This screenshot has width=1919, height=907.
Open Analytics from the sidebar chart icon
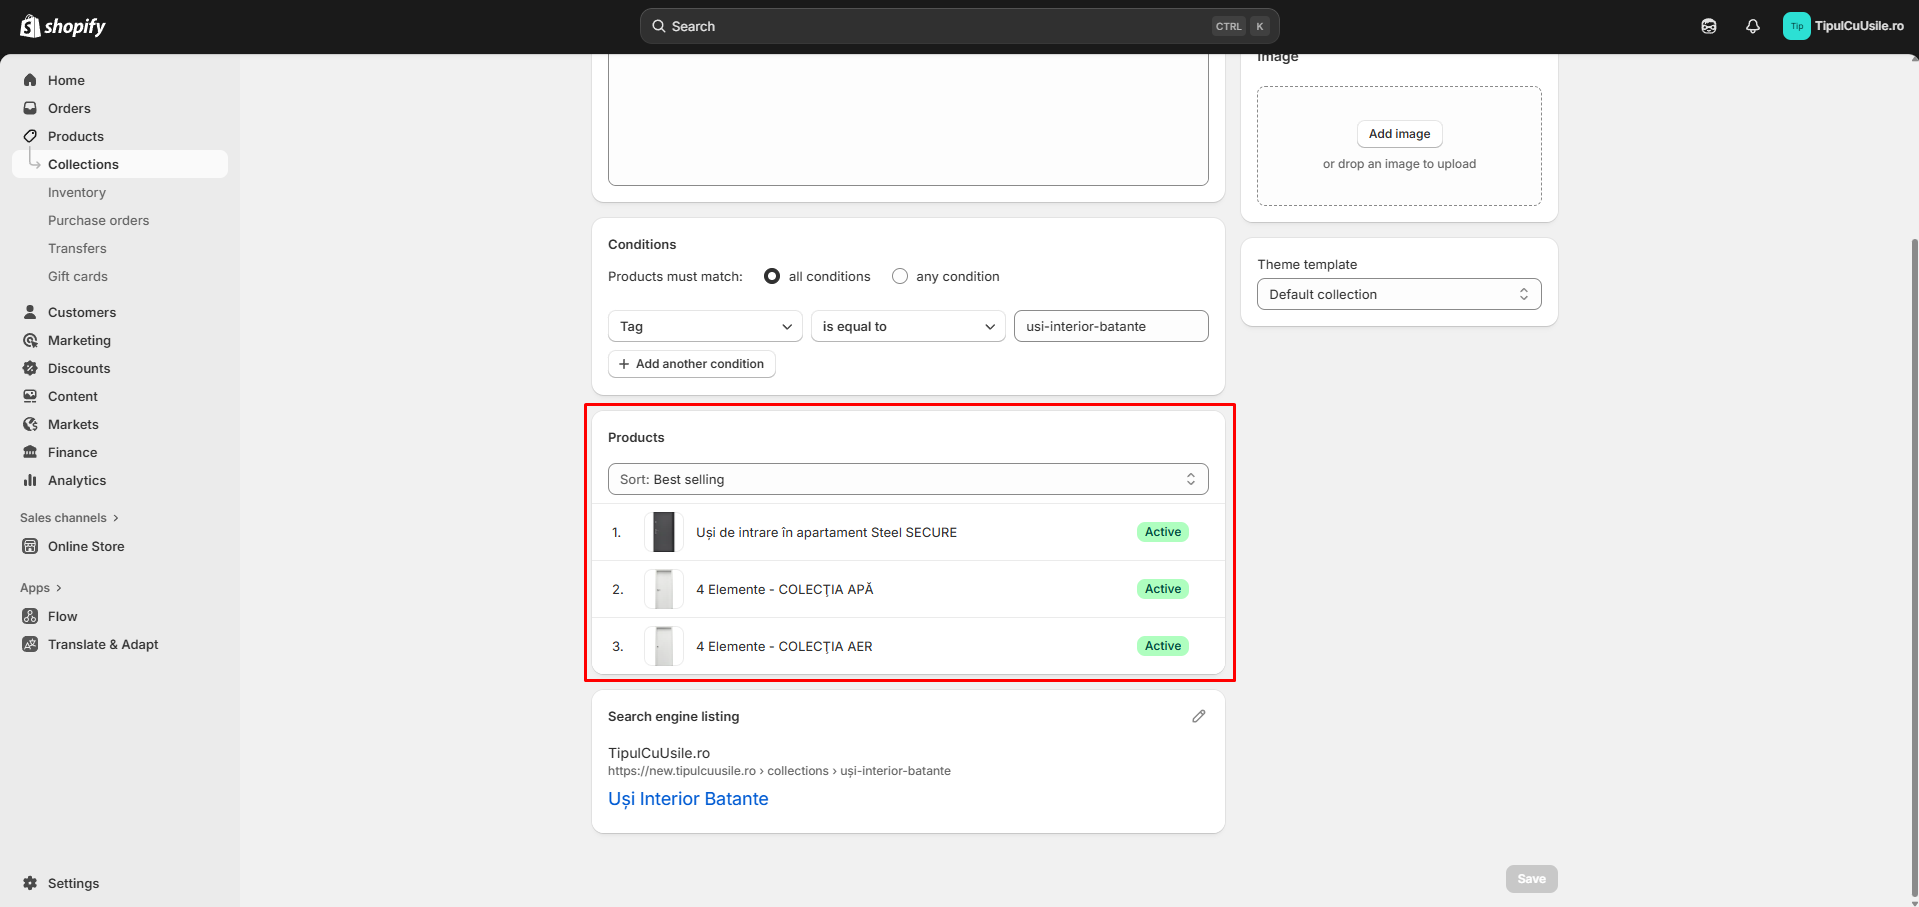[x=30, y=480]
